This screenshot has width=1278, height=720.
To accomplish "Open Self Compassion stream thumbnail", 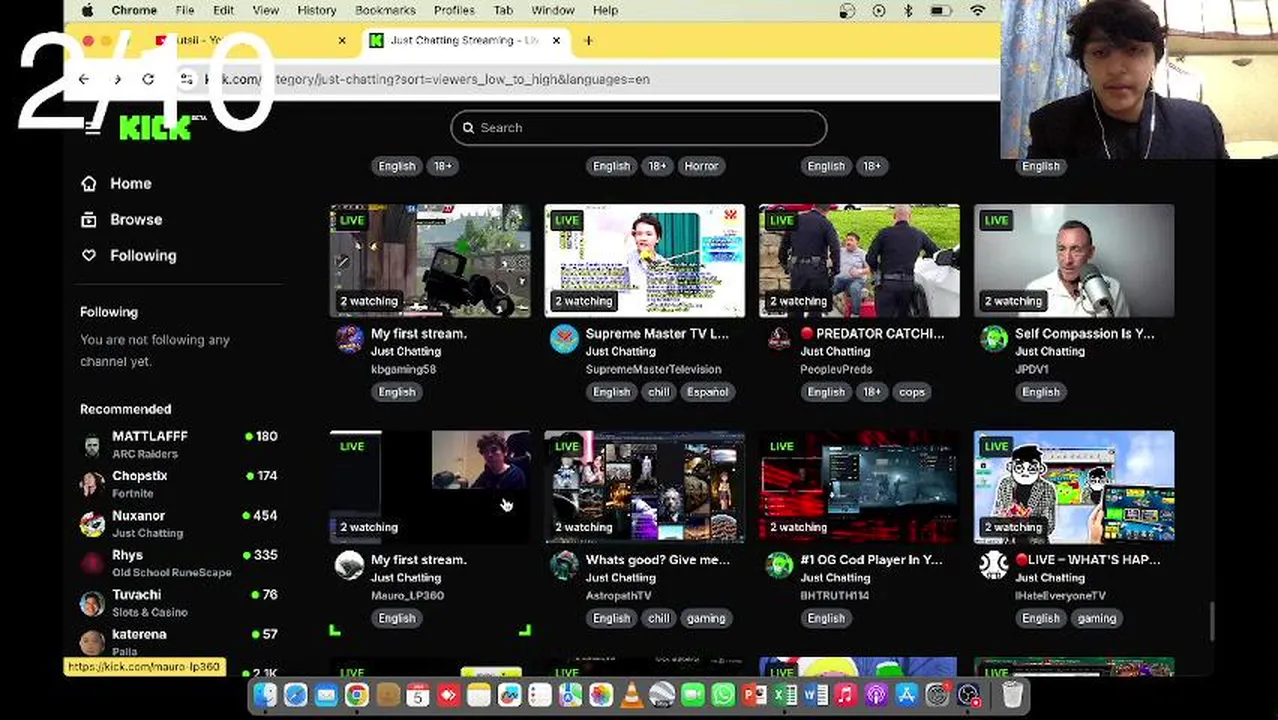I will (x=1074, y=261).
